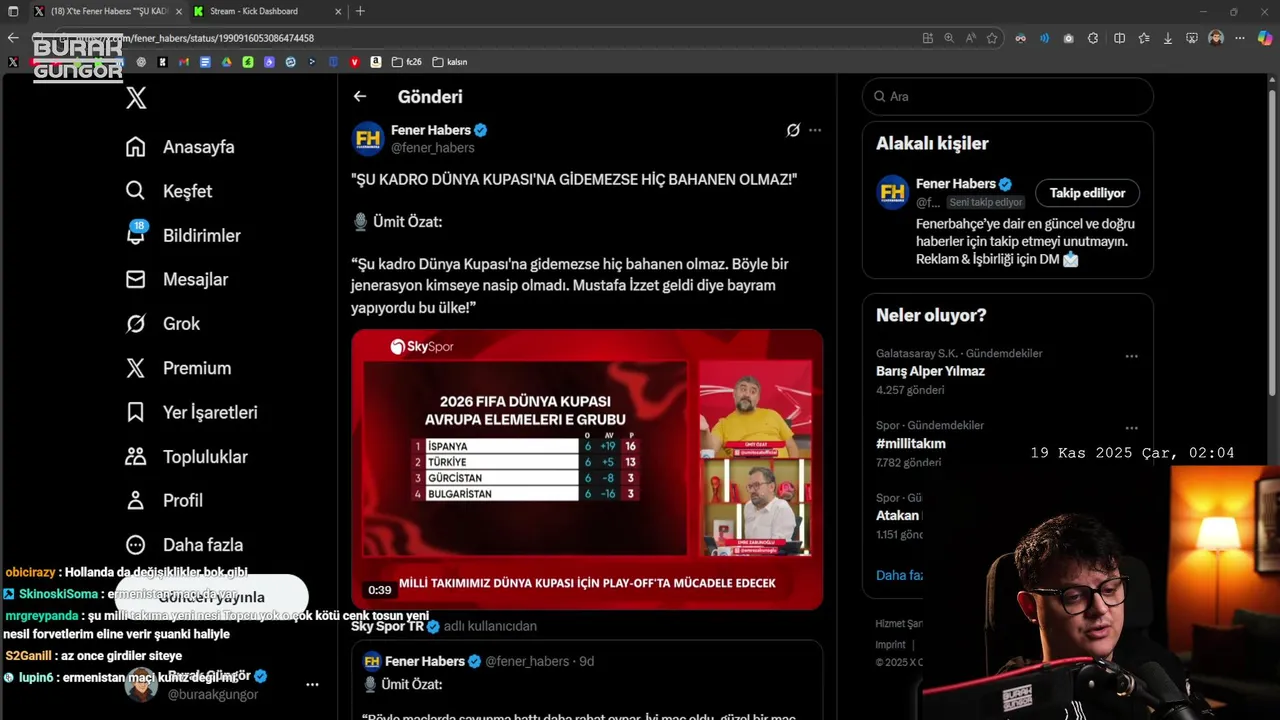Open Keşfet explore page
1280x720 pixels.
(168, 191)
